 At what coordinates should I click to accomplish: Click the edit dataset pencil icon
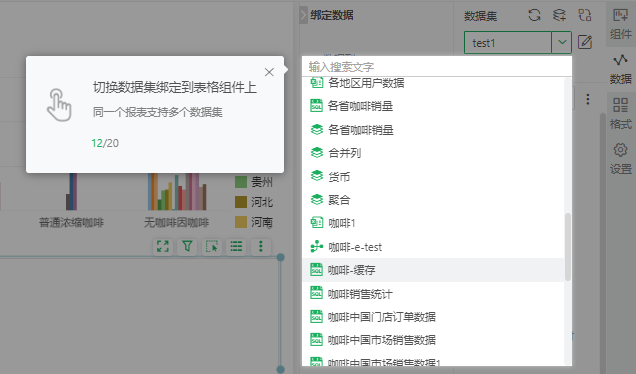tap(584, 42)
